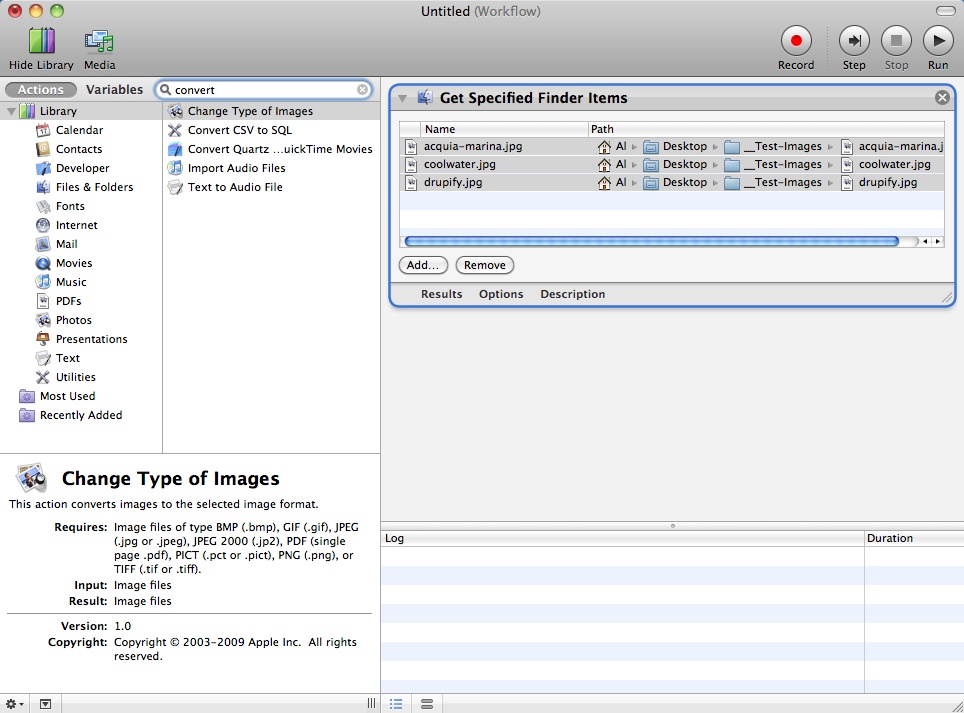The width and height of the screenshot is (964, 713).
Task: Open the Options tab of the action
Action: click(x=501, y=294)
